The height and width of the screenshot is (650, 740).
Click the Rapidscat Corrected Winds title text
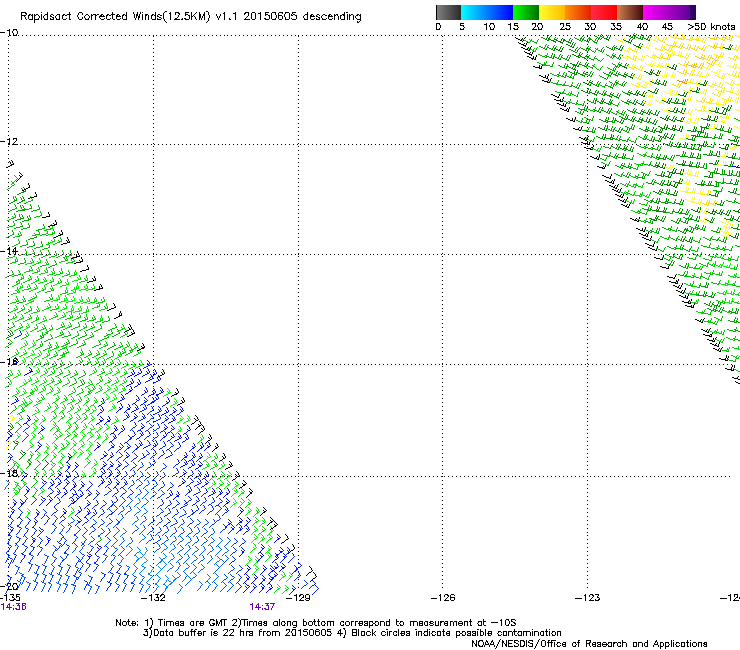[191, 17]
